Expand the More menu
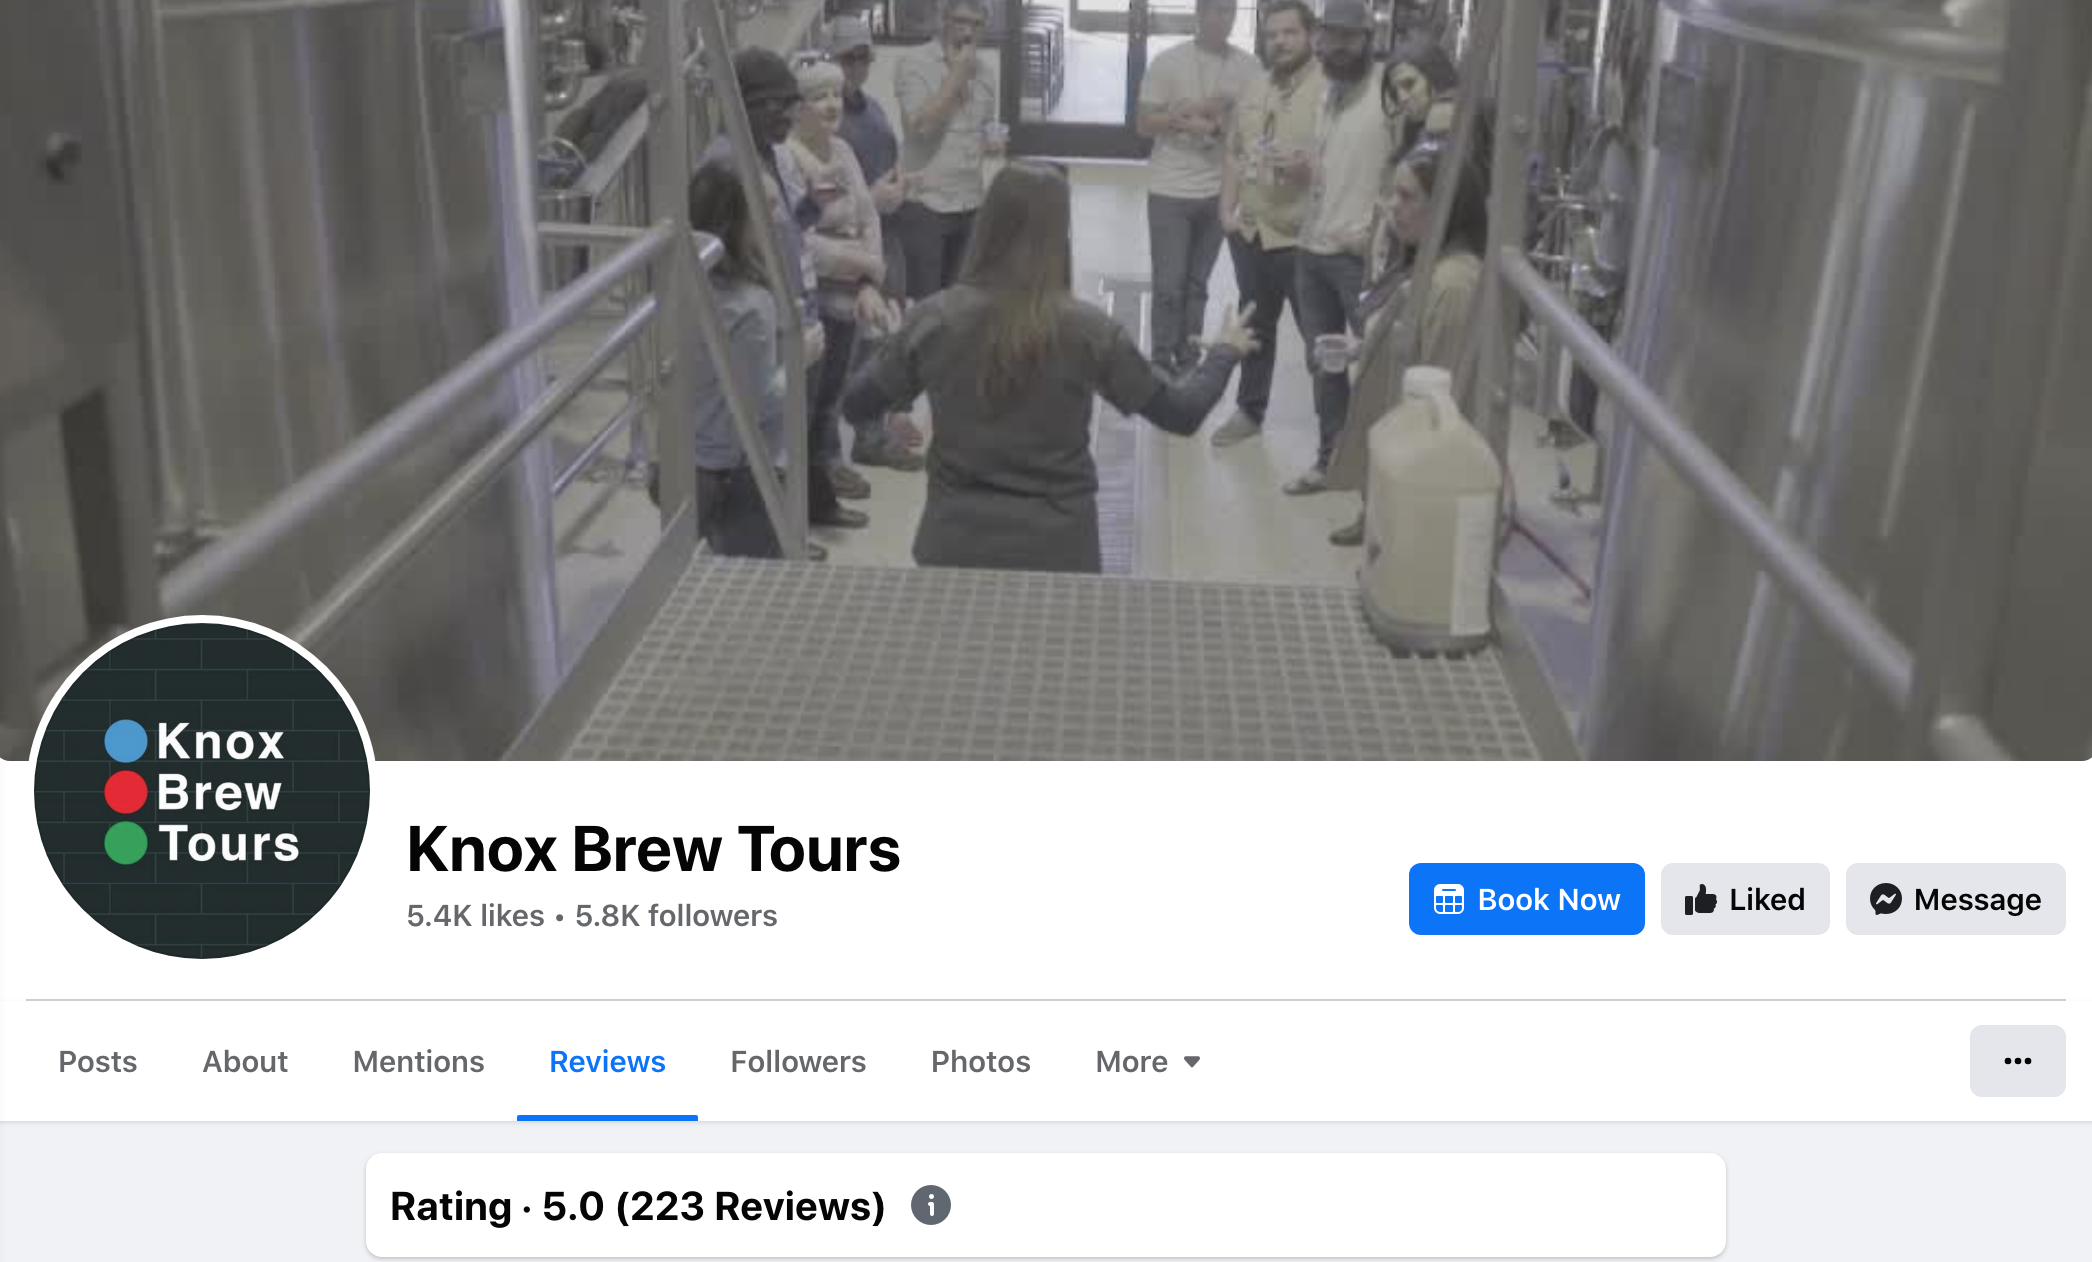Viewport: 2092px width, 1262px height. [x=1147, y=1061]
